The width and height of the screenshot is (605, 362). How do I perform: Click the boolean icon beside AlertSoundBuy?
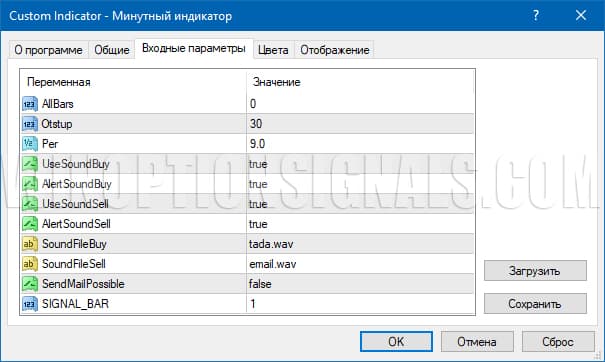tap(30, 184)
